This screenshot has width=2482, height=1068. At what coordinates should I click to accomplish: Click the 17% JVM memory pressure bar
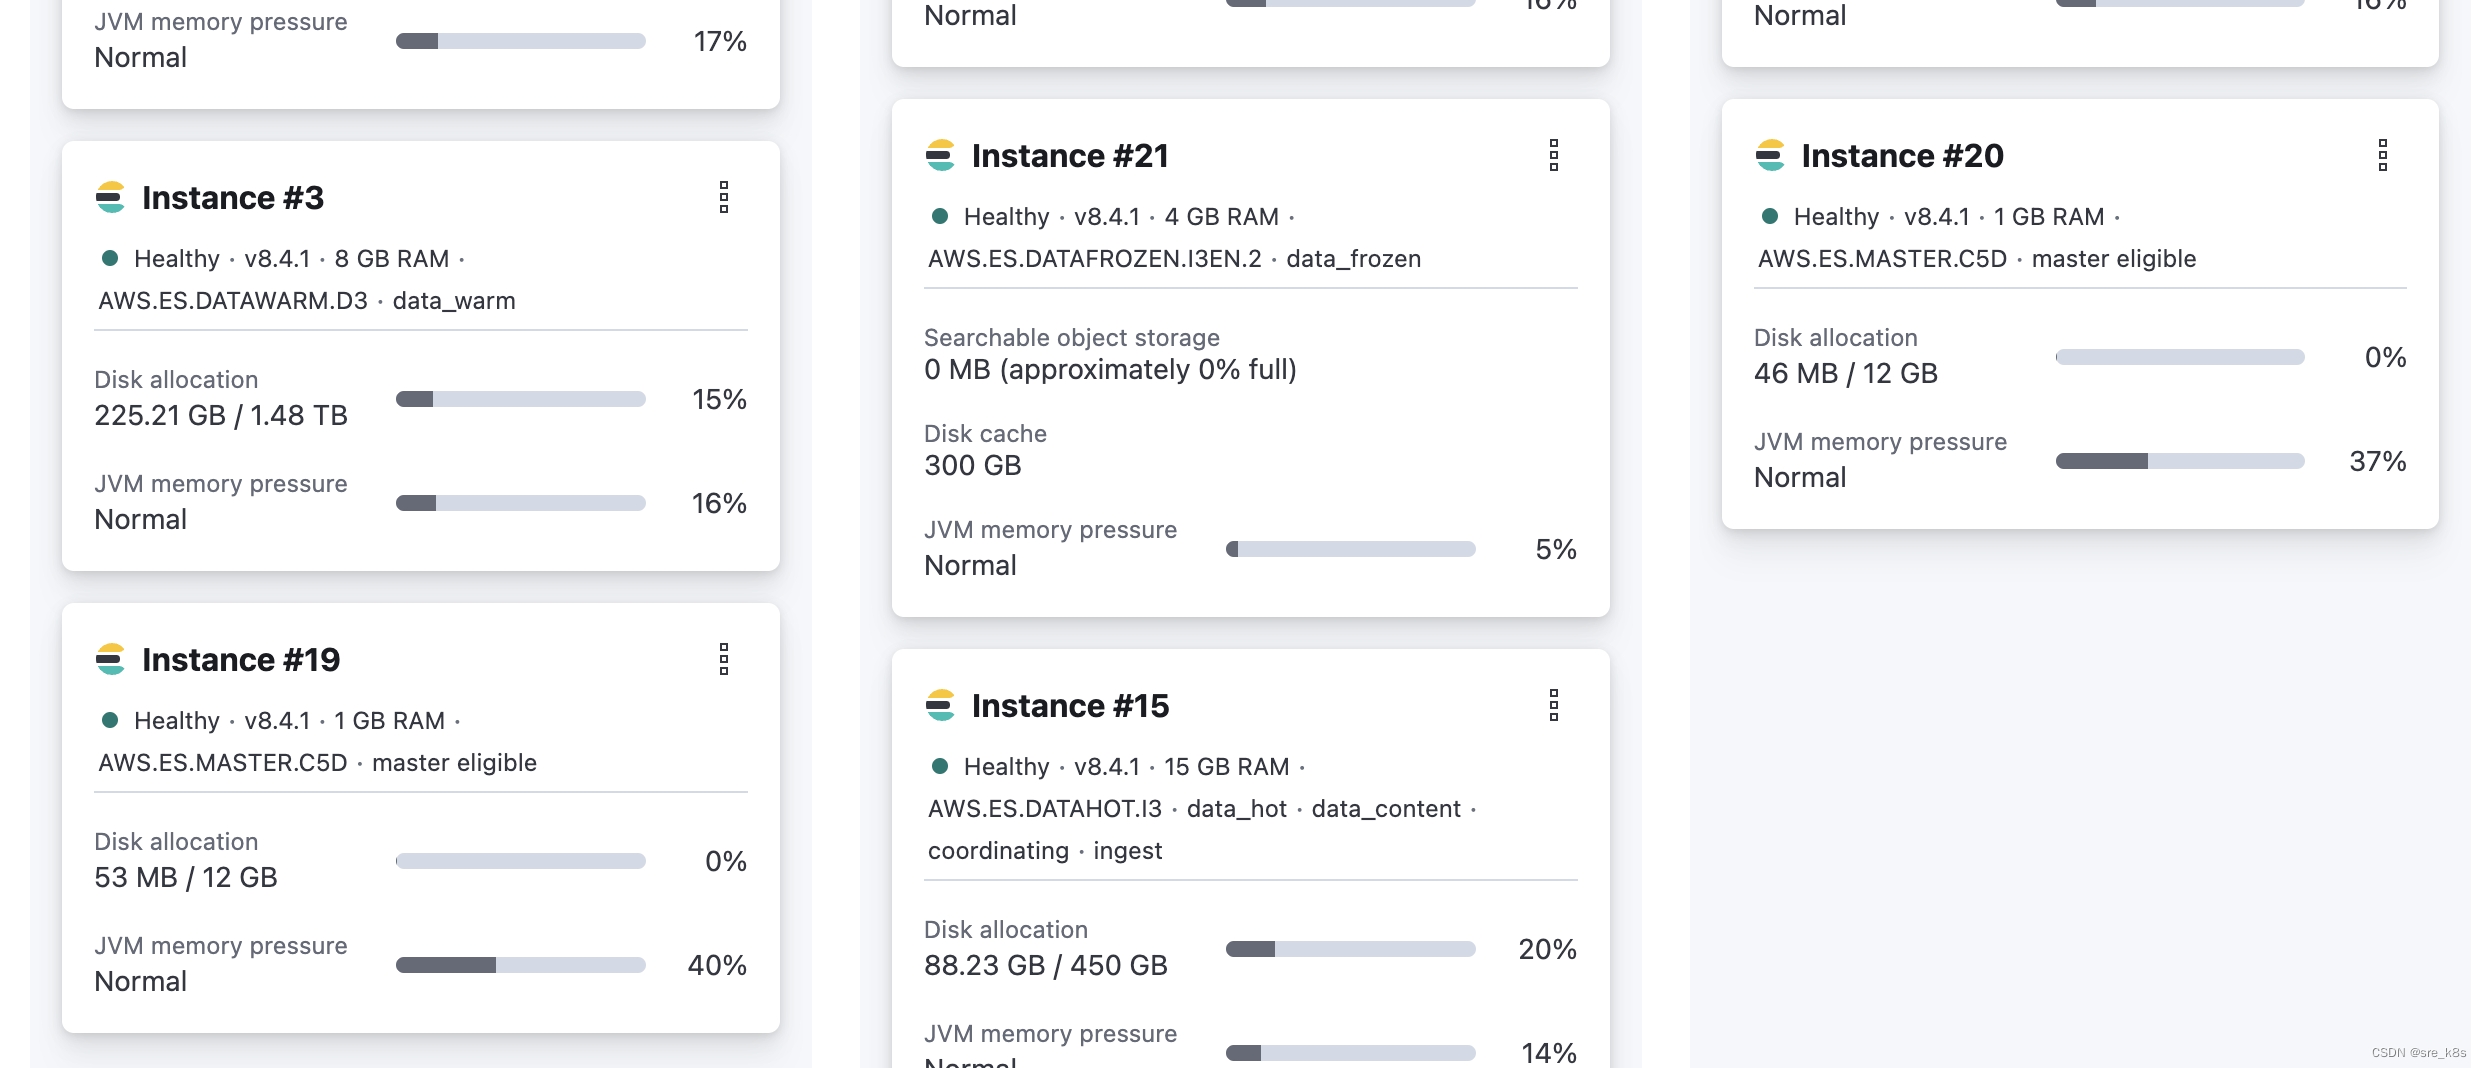[x=521, y=42]
